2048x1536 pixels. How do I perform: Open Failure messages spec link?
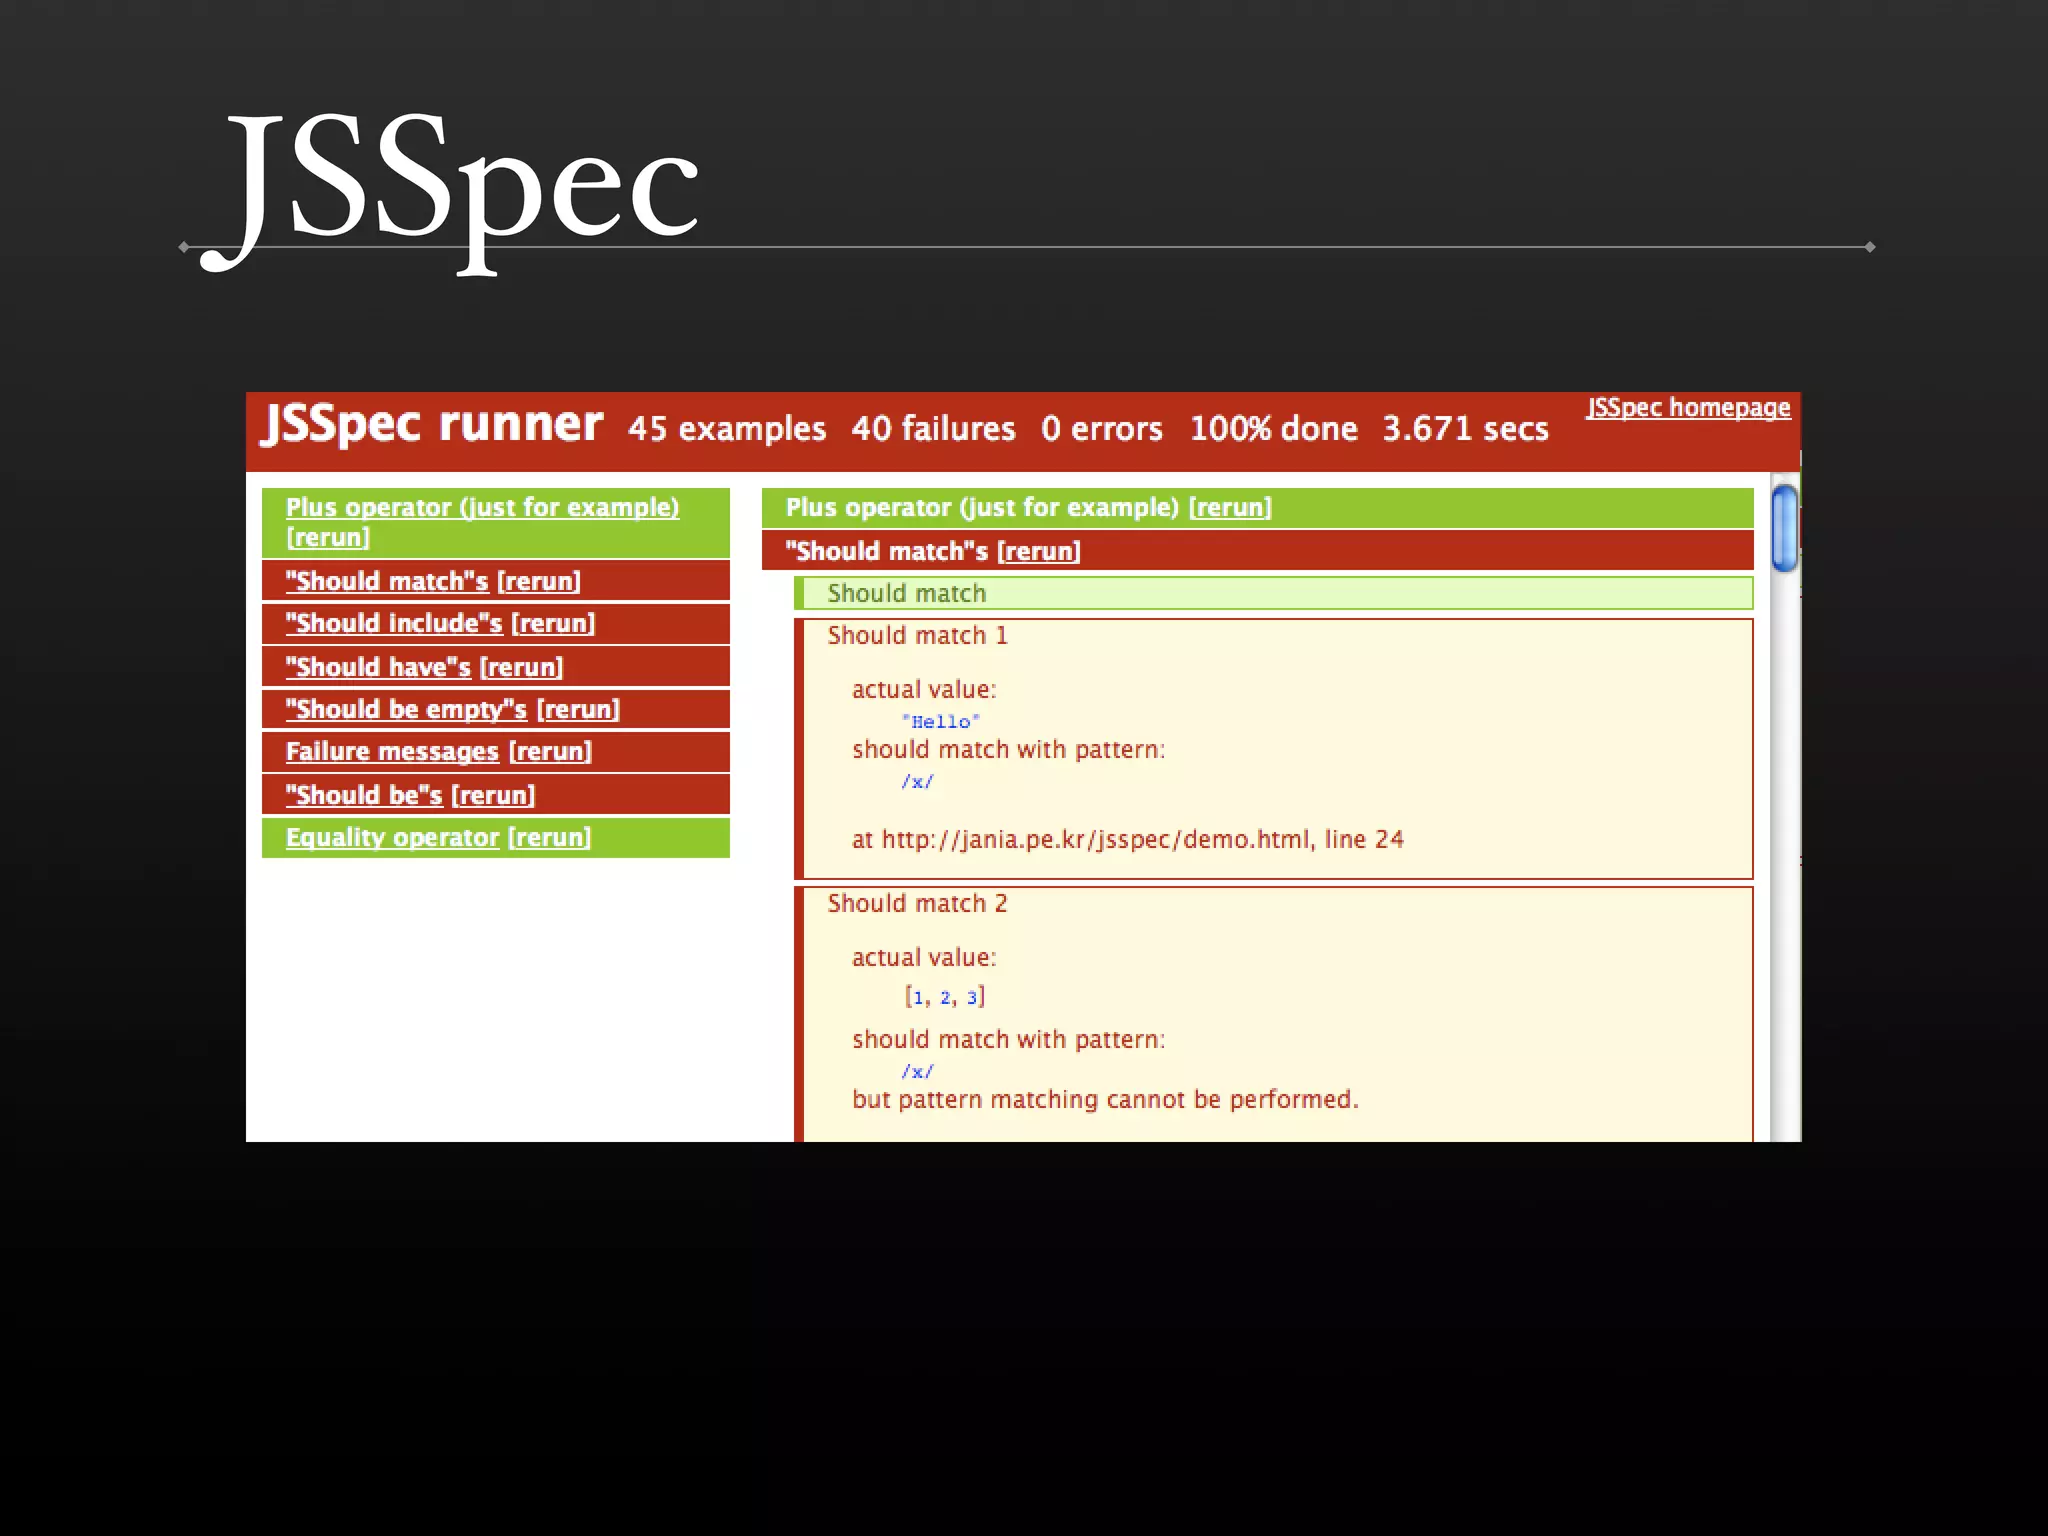click(392, 751)
